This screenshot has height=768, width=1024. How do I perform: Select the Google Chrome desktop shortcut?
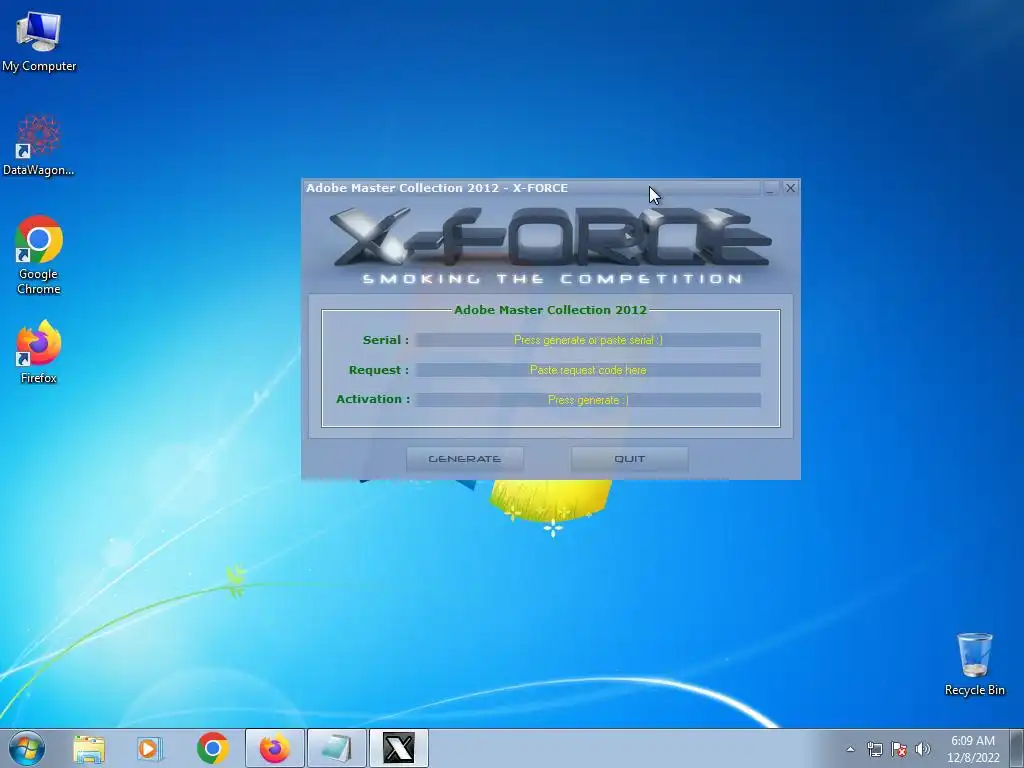[39, 255]
